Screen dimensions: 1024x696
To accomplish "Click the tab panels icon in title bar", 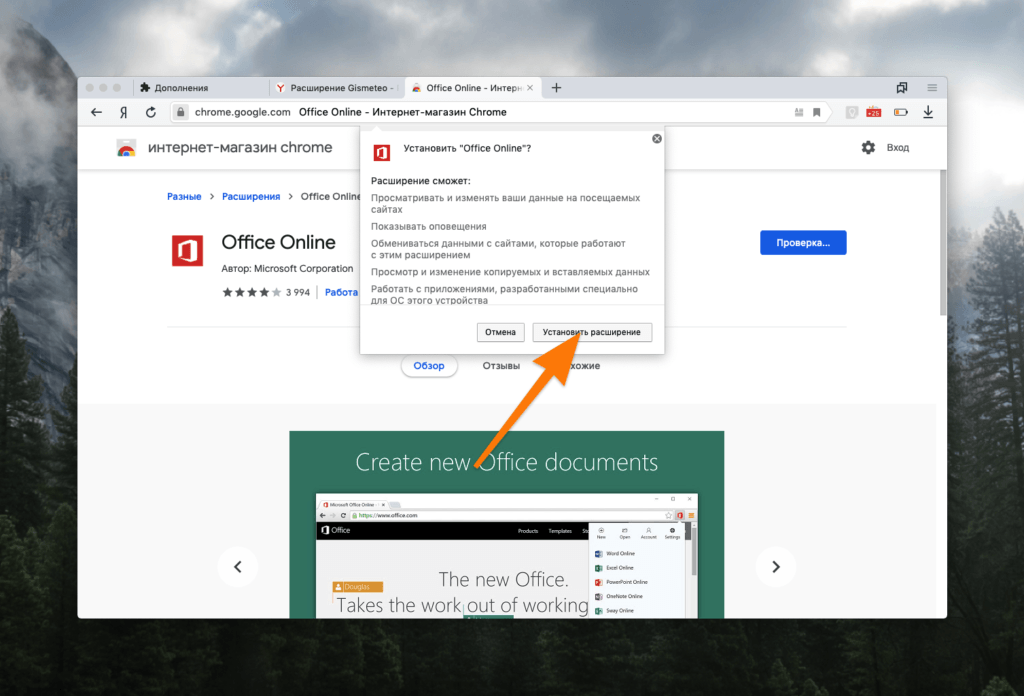I will point(902,87).
